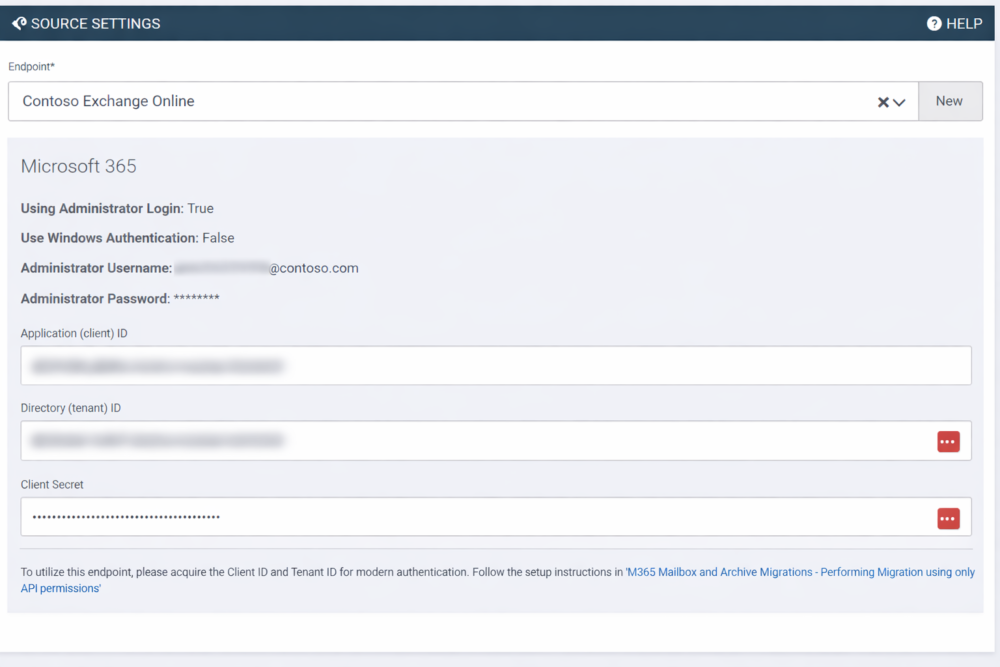The width and height of the screenshot is (1000, 667).
Task: Click the red ellipsis icon in Client Secret
Action: (x=948, y=518)
